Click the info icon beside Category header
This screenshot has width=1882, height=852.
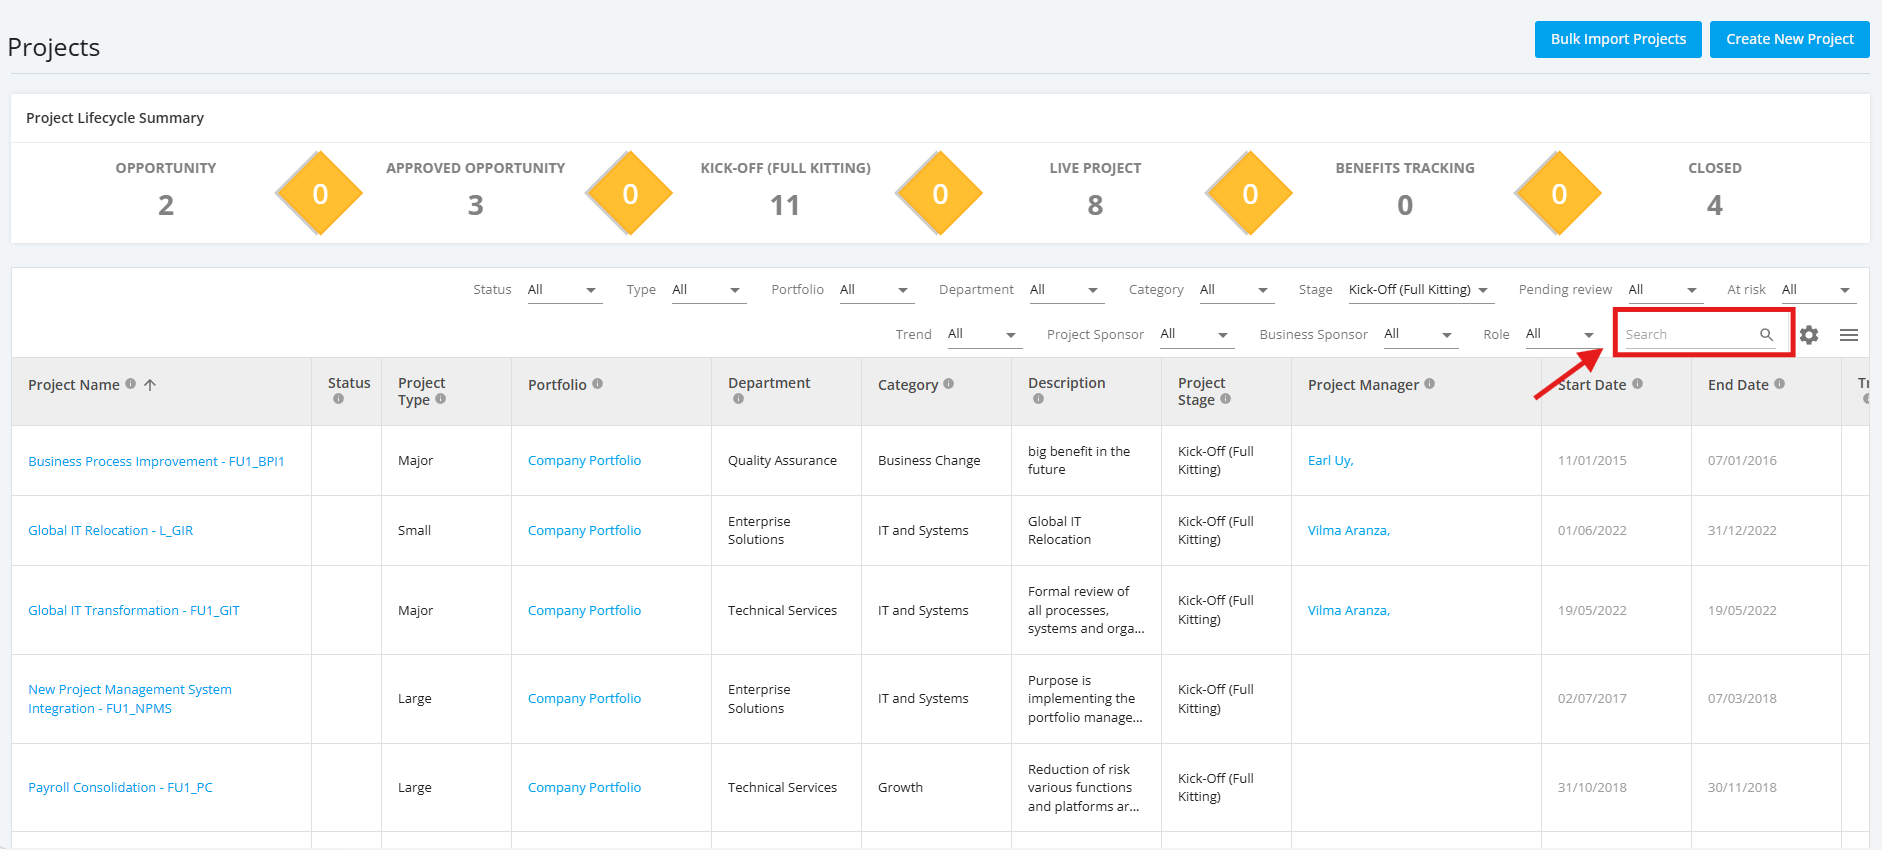click(x=948, y=384)
